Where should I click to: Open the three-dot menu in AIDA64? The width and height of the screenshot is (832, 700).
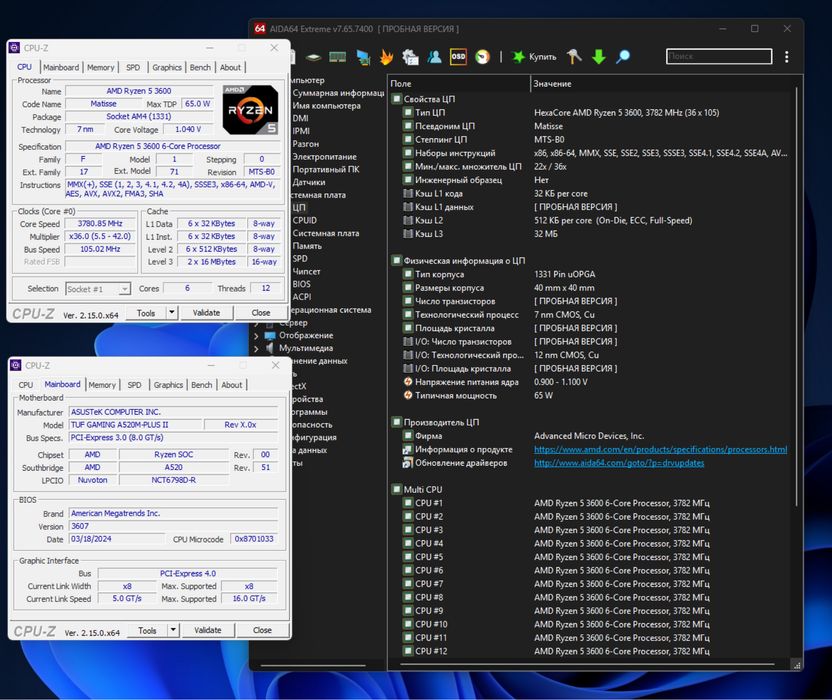786,57
